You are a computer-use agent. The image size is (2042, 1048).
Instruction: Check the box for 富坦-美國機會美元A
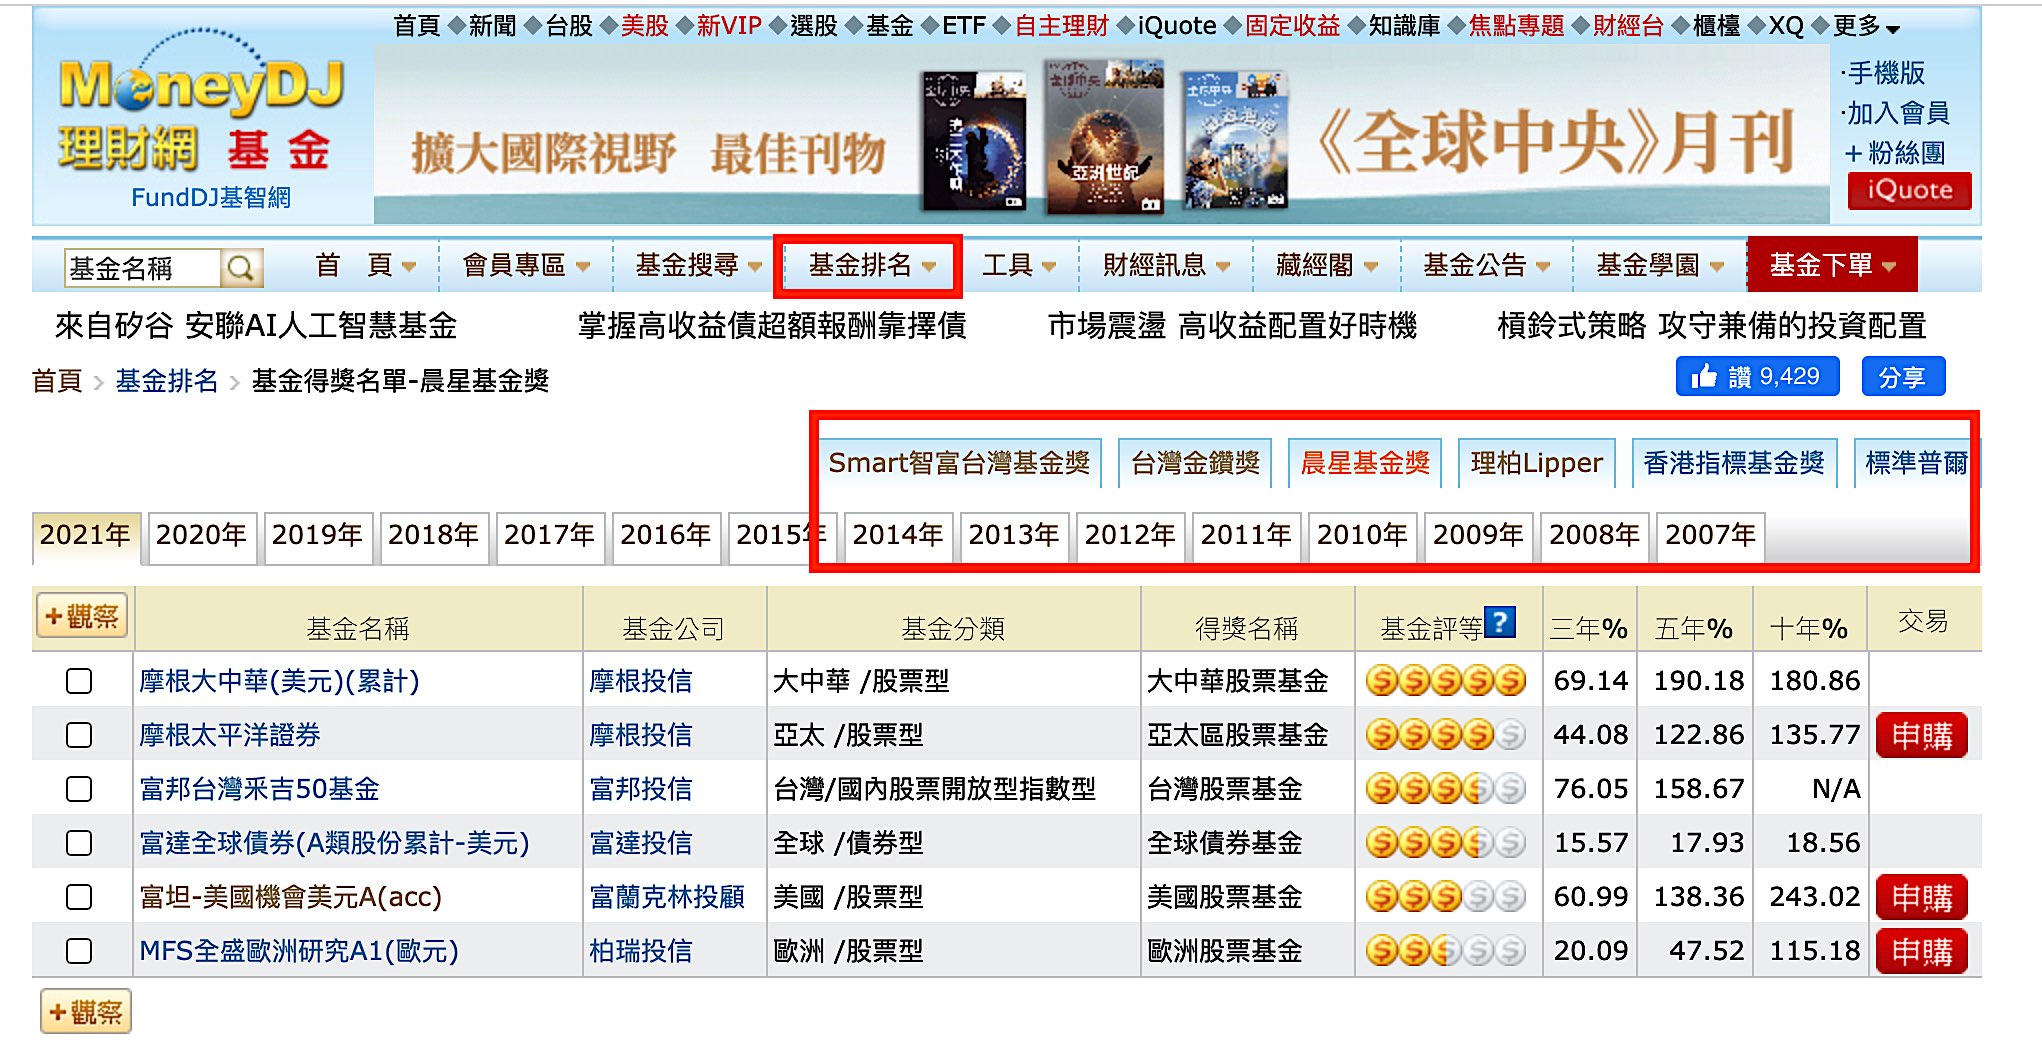pyautogui.click(x=79, y=897)
